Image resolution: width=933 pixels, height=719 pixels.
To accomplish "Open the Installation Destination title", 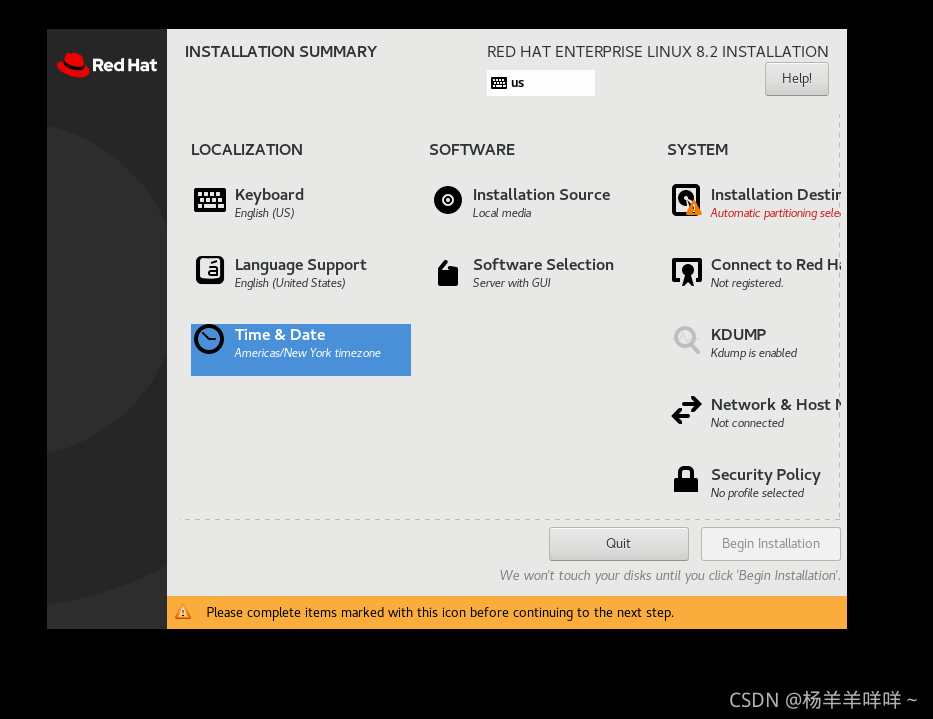I will pos(775,195).
